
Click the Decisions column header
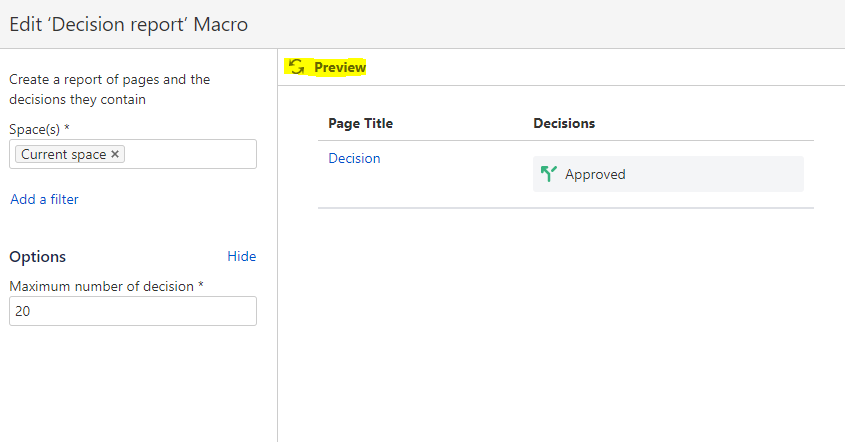click(564, 123)
